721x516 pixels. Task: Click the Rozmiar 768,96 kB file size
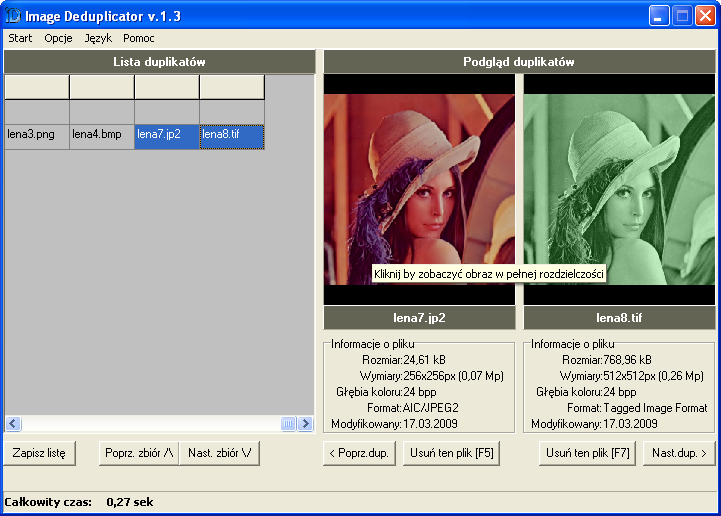point(607,360)
